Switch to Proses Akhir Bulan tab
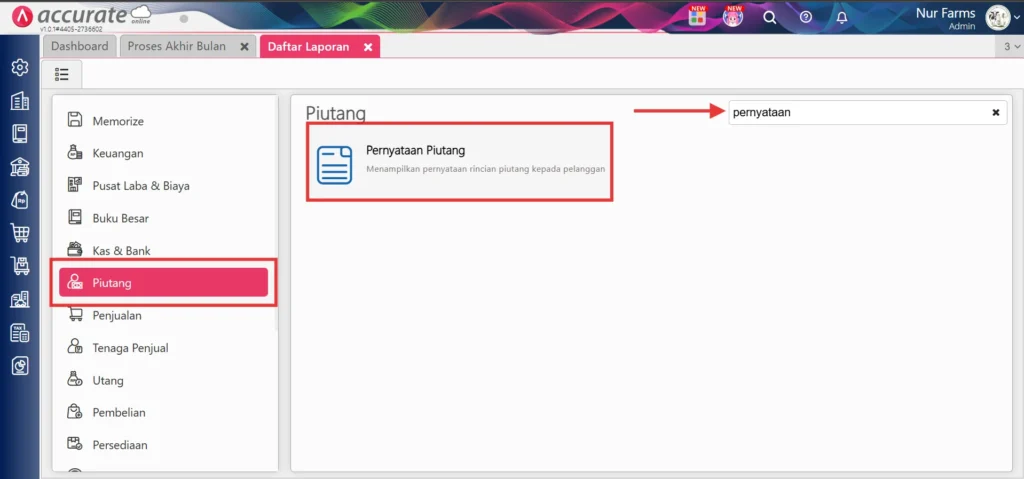This screenshot has width=1024, height=479. (177, 46)
